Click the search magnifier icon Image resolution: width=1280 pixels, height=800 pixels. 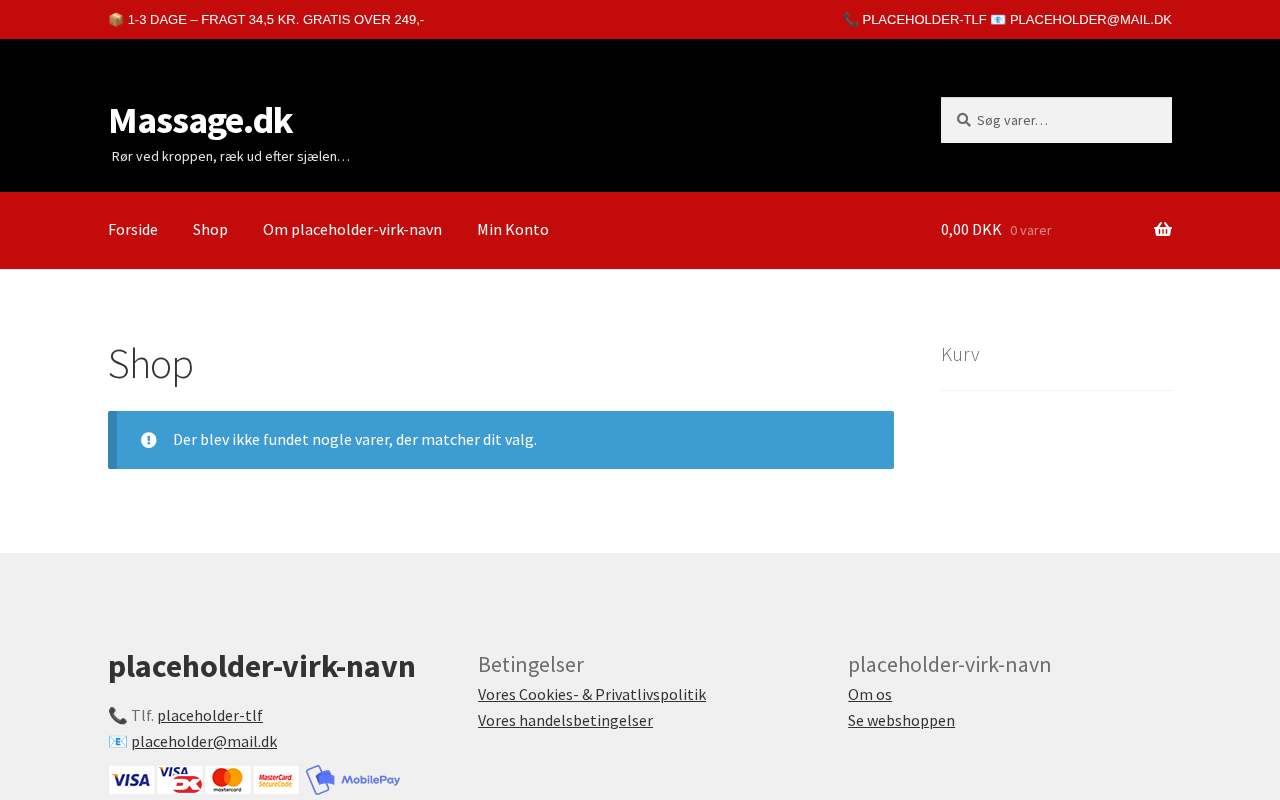pyautogui.click(x=964, y=120)
